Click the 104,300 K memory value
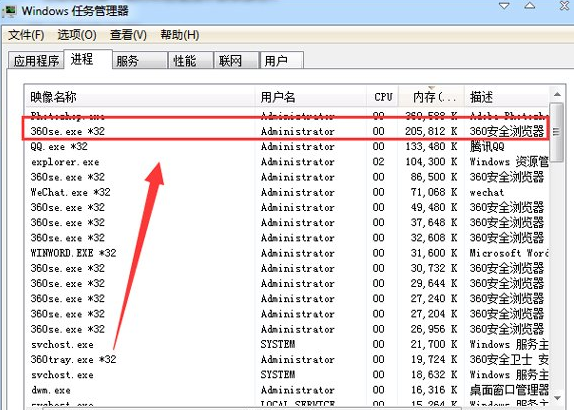574x410 pixels. point(431,162)
